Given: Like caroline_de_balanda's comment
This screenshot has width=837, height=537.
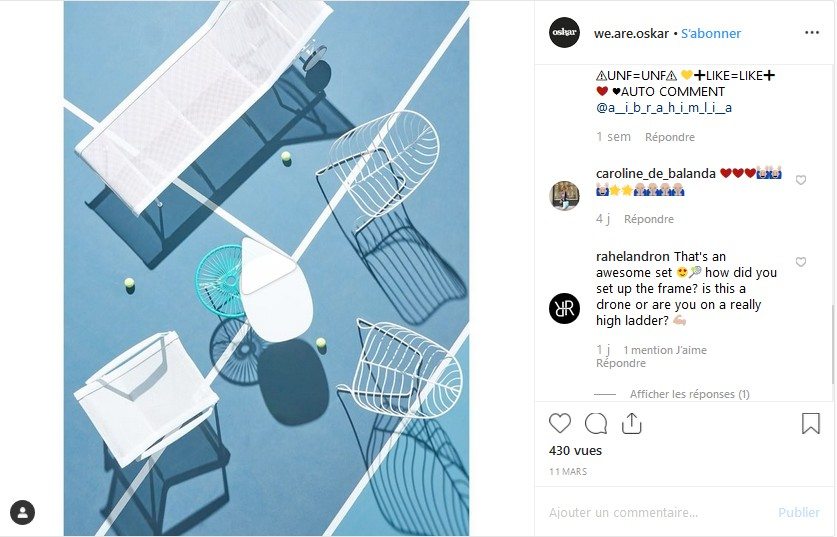Looking at the screenshot, I should coord(801,180).
